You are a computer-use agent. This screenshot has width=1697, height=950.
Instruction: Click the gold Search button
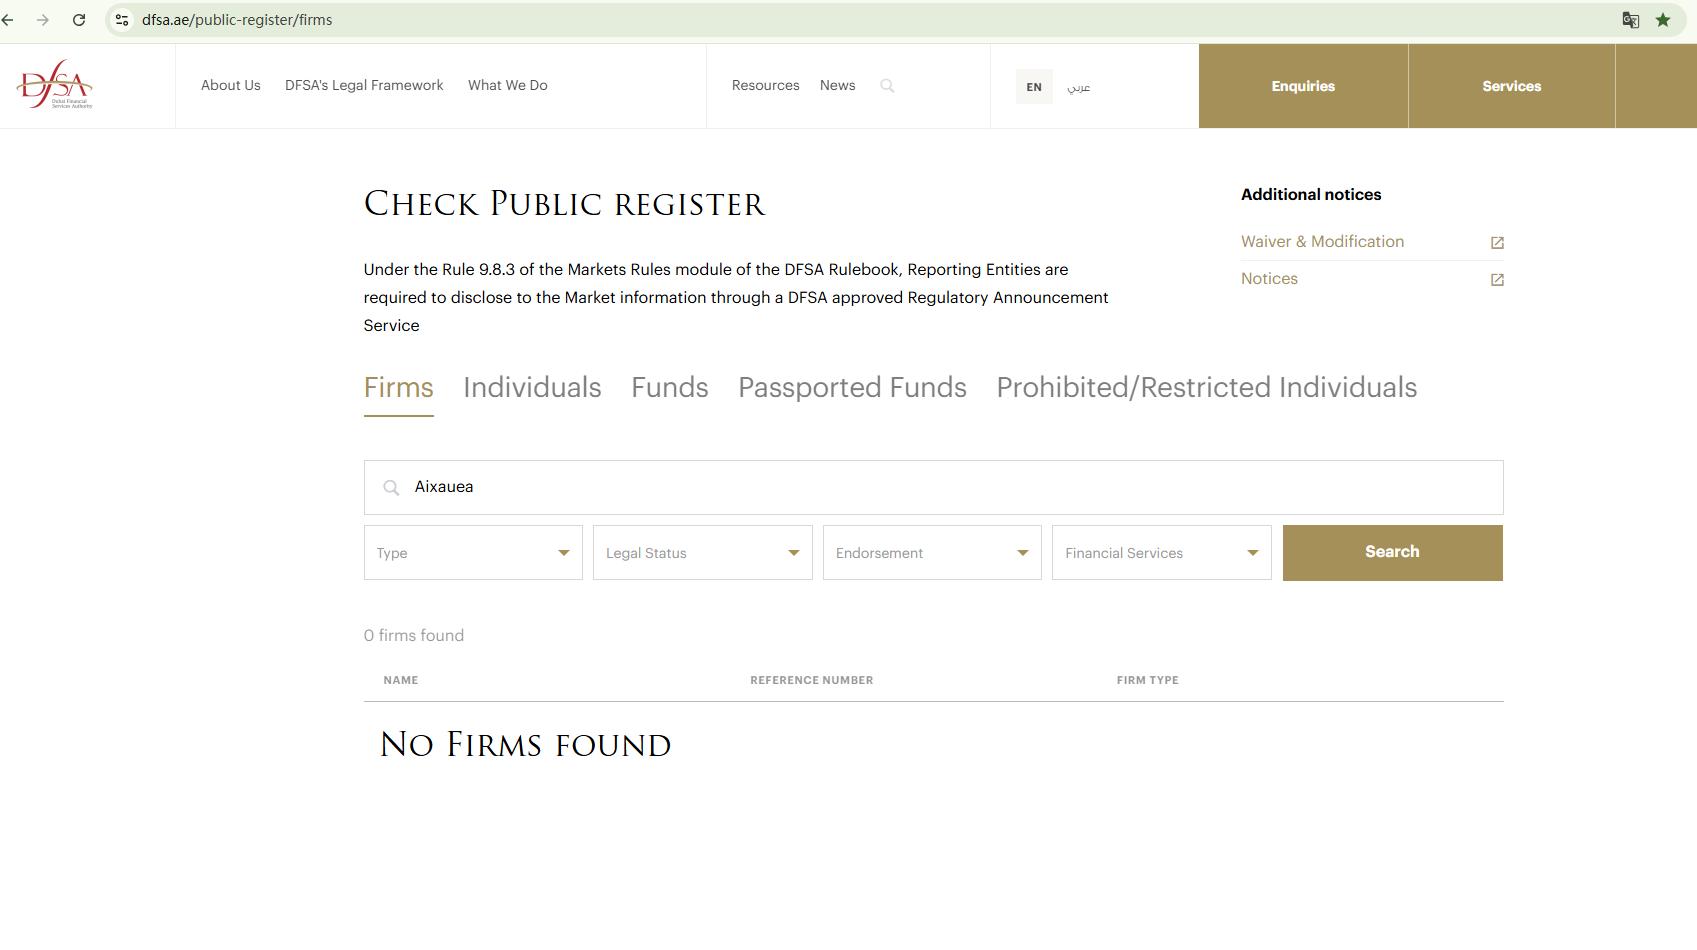point(1393,553)
